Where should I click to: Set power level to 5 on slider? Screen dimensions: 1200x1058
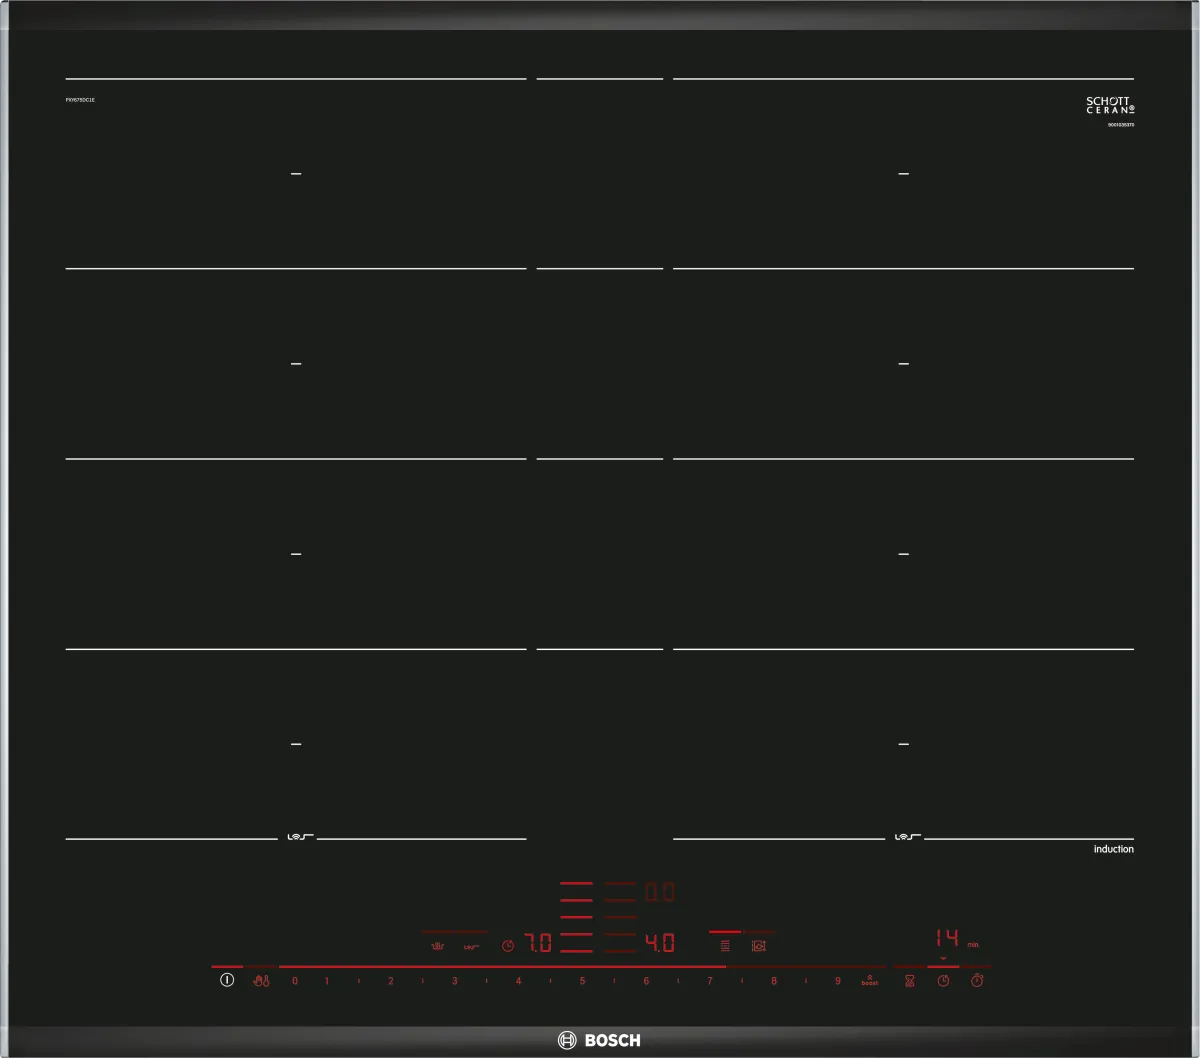[x=582, y=982]
